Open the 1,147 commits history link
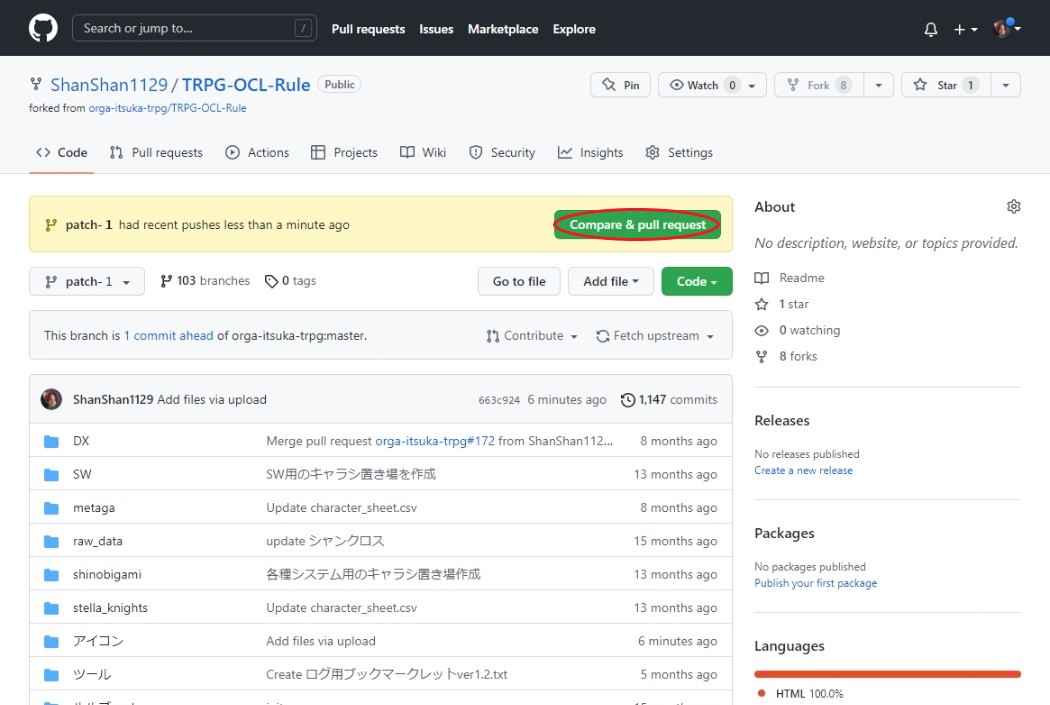The width and height of the screenshot is (1050, 705). pos(669,400)
